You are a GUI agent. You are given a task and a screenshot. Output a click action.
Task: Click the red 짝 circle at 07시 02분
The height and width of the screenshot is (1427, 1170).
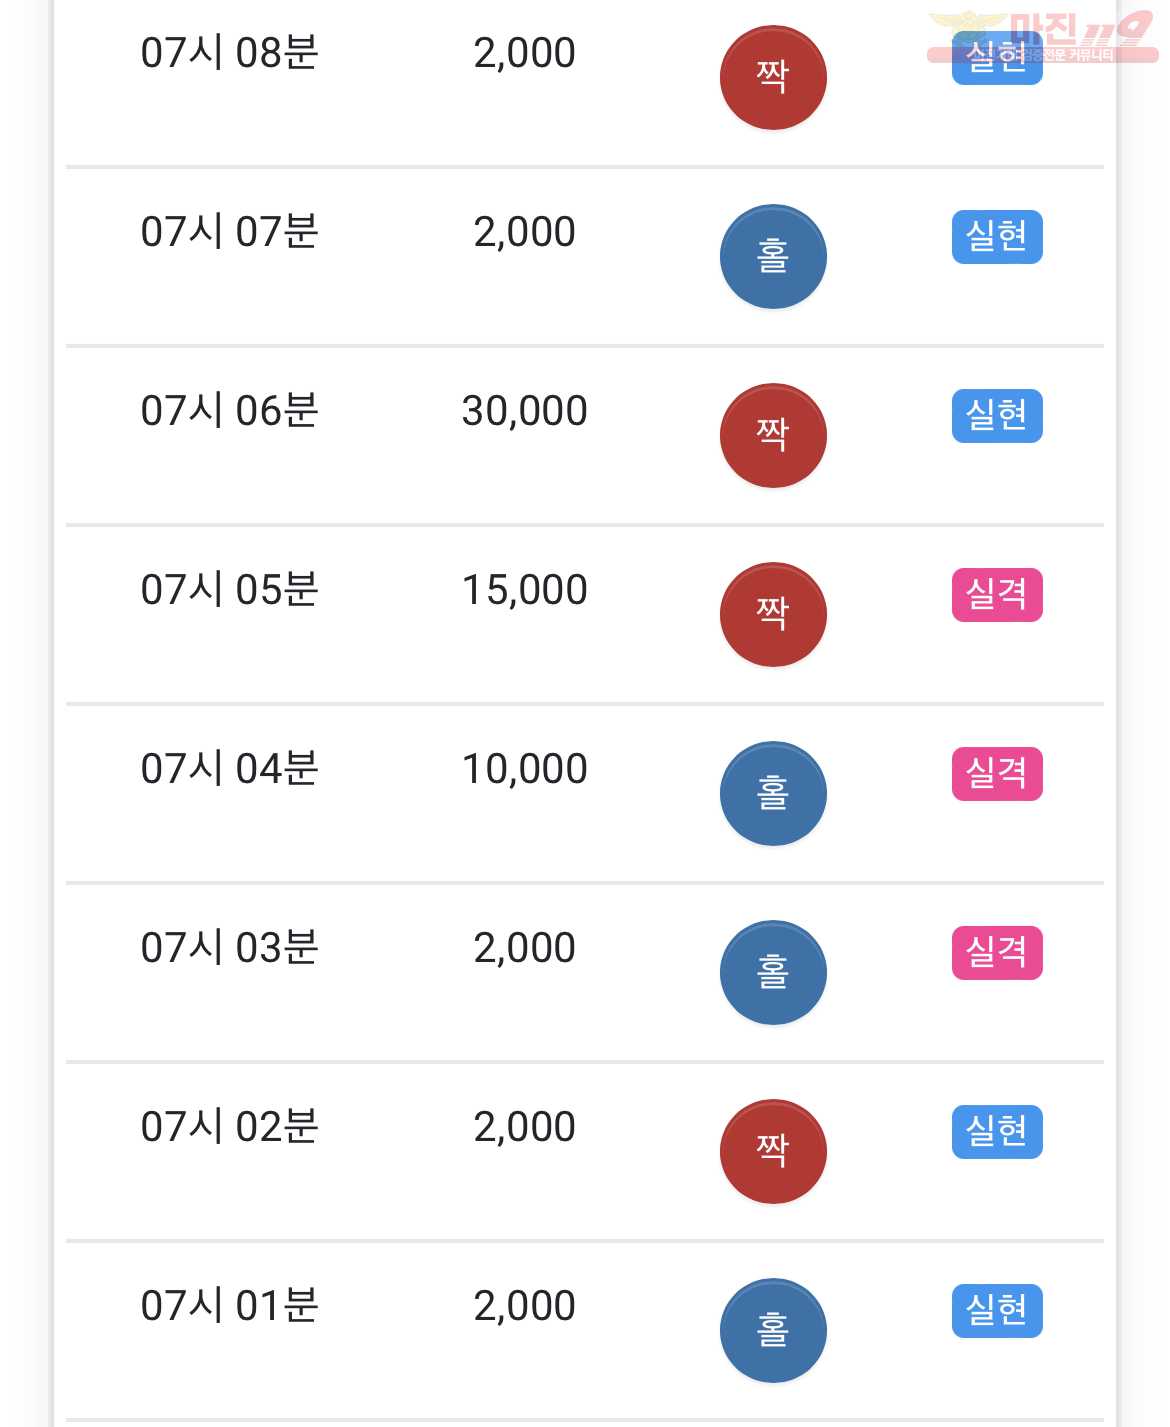773,1152
